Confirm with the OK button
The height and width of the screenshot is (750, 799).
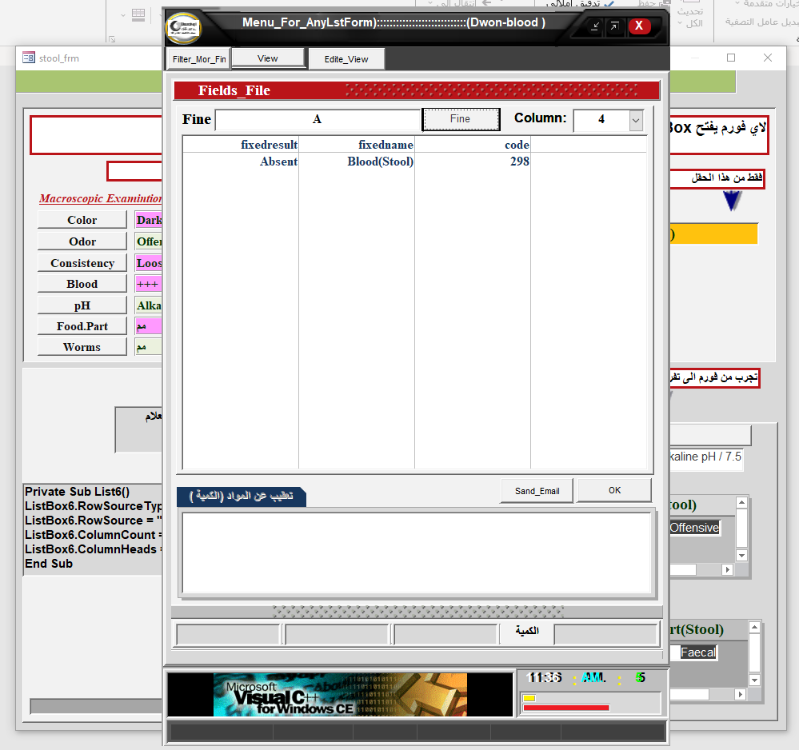coord(614,490)
